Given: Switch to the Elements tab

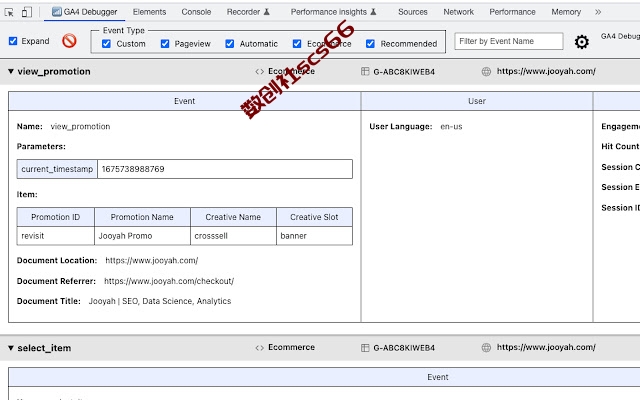Looking at the screenshot, I should 149,12.
